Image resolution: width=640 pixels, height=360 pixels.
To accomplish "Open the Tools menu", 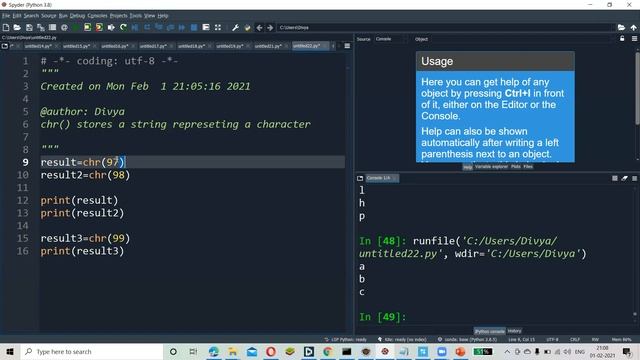I will (x=136, y=16).
